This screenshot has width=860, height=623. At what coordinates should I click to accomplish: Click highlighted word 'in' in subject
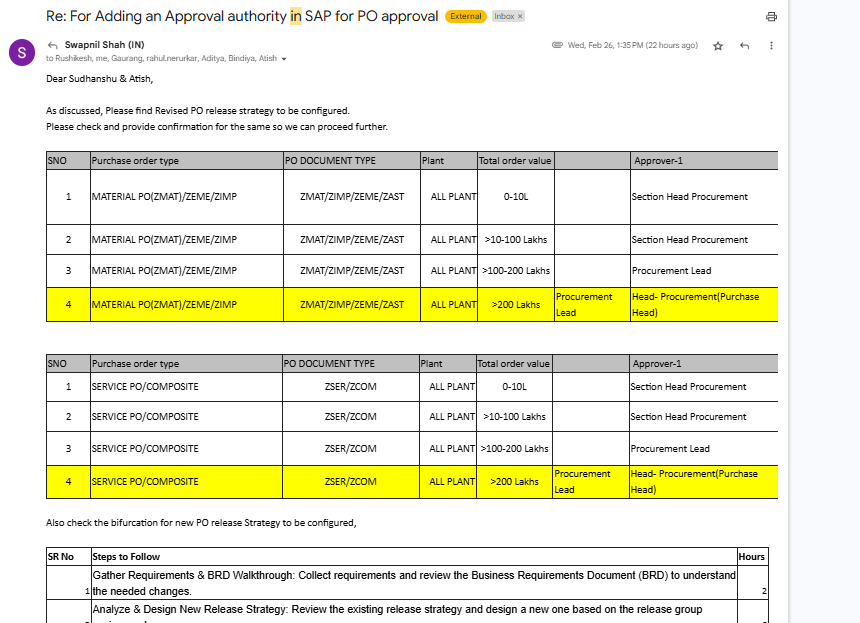(x=295, y=16)
